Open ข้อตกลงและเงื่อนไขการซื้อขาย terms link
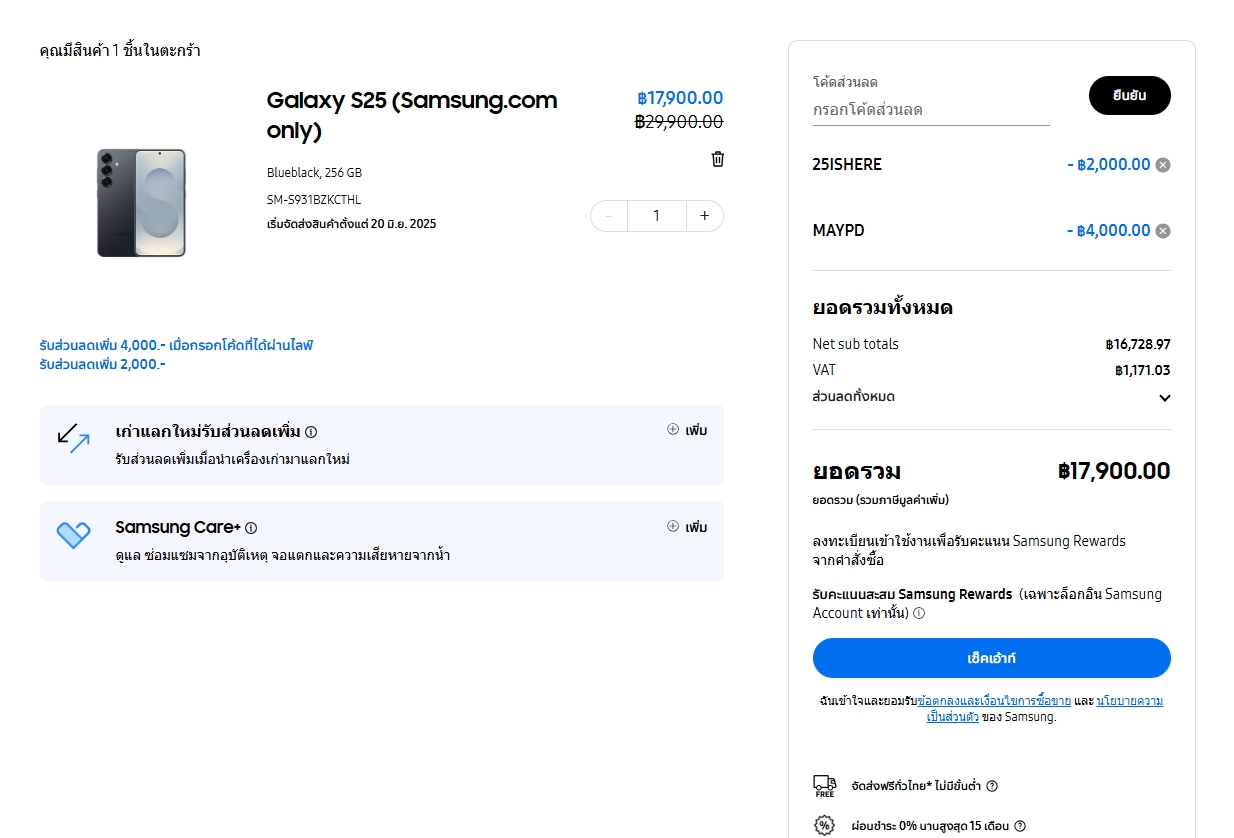Viewport: 1234px width, 838px height. click(x=994, y=701)
